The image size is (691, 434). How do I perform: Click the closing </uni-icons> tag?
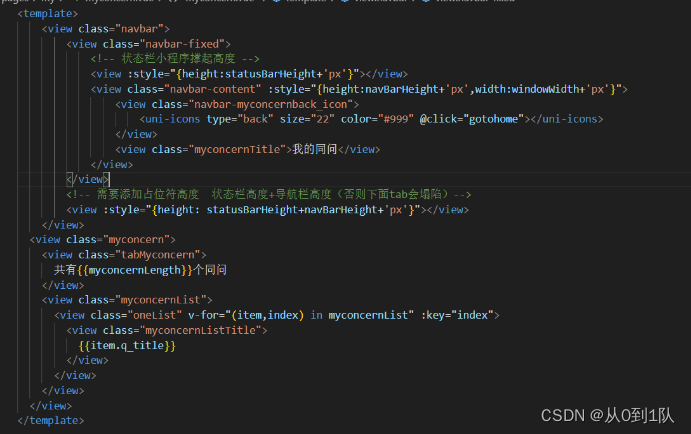coord(567,119)
